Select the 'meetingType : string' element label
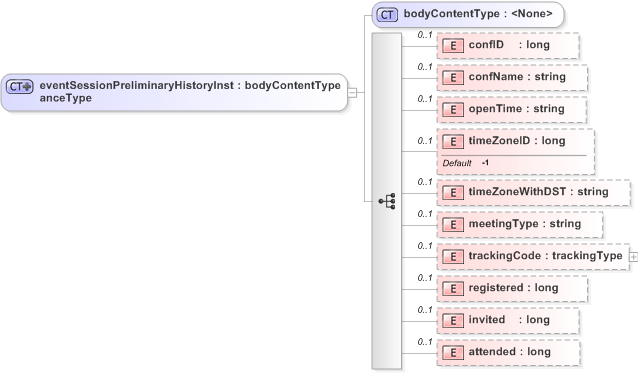The height and width of the screenshot is (373, 638). coord(525,224)
